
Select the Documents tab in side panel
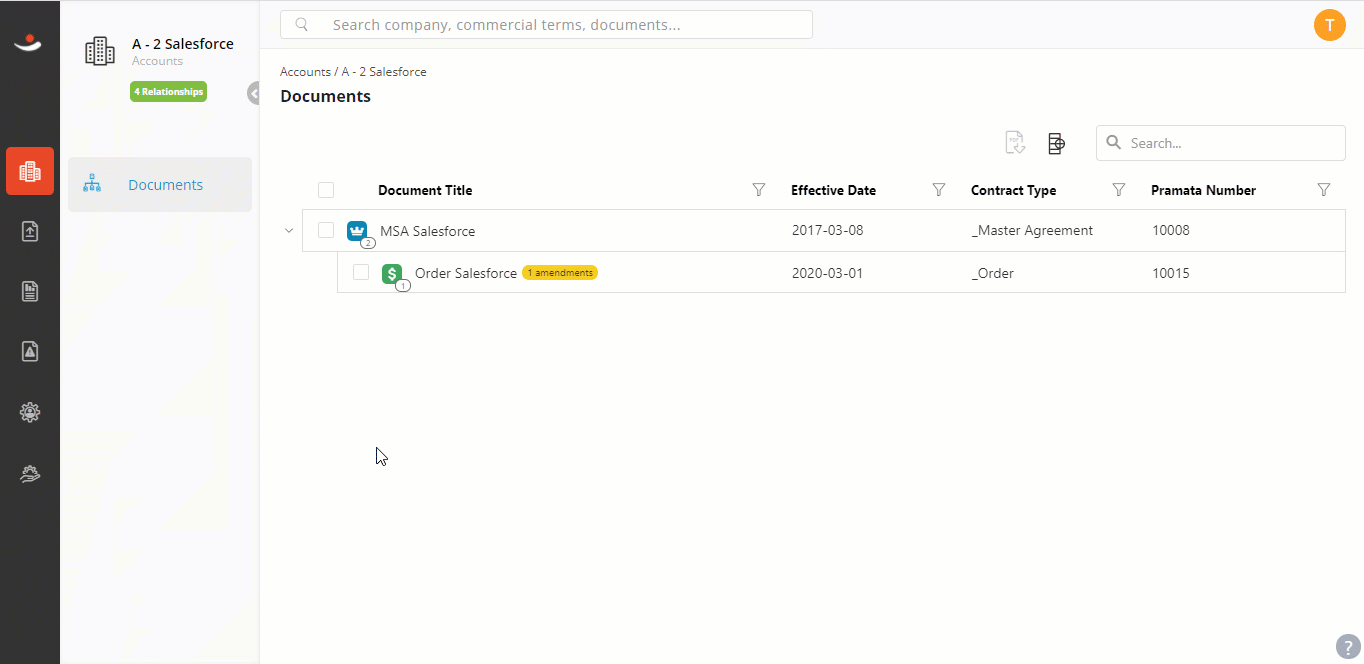(160, 184)
